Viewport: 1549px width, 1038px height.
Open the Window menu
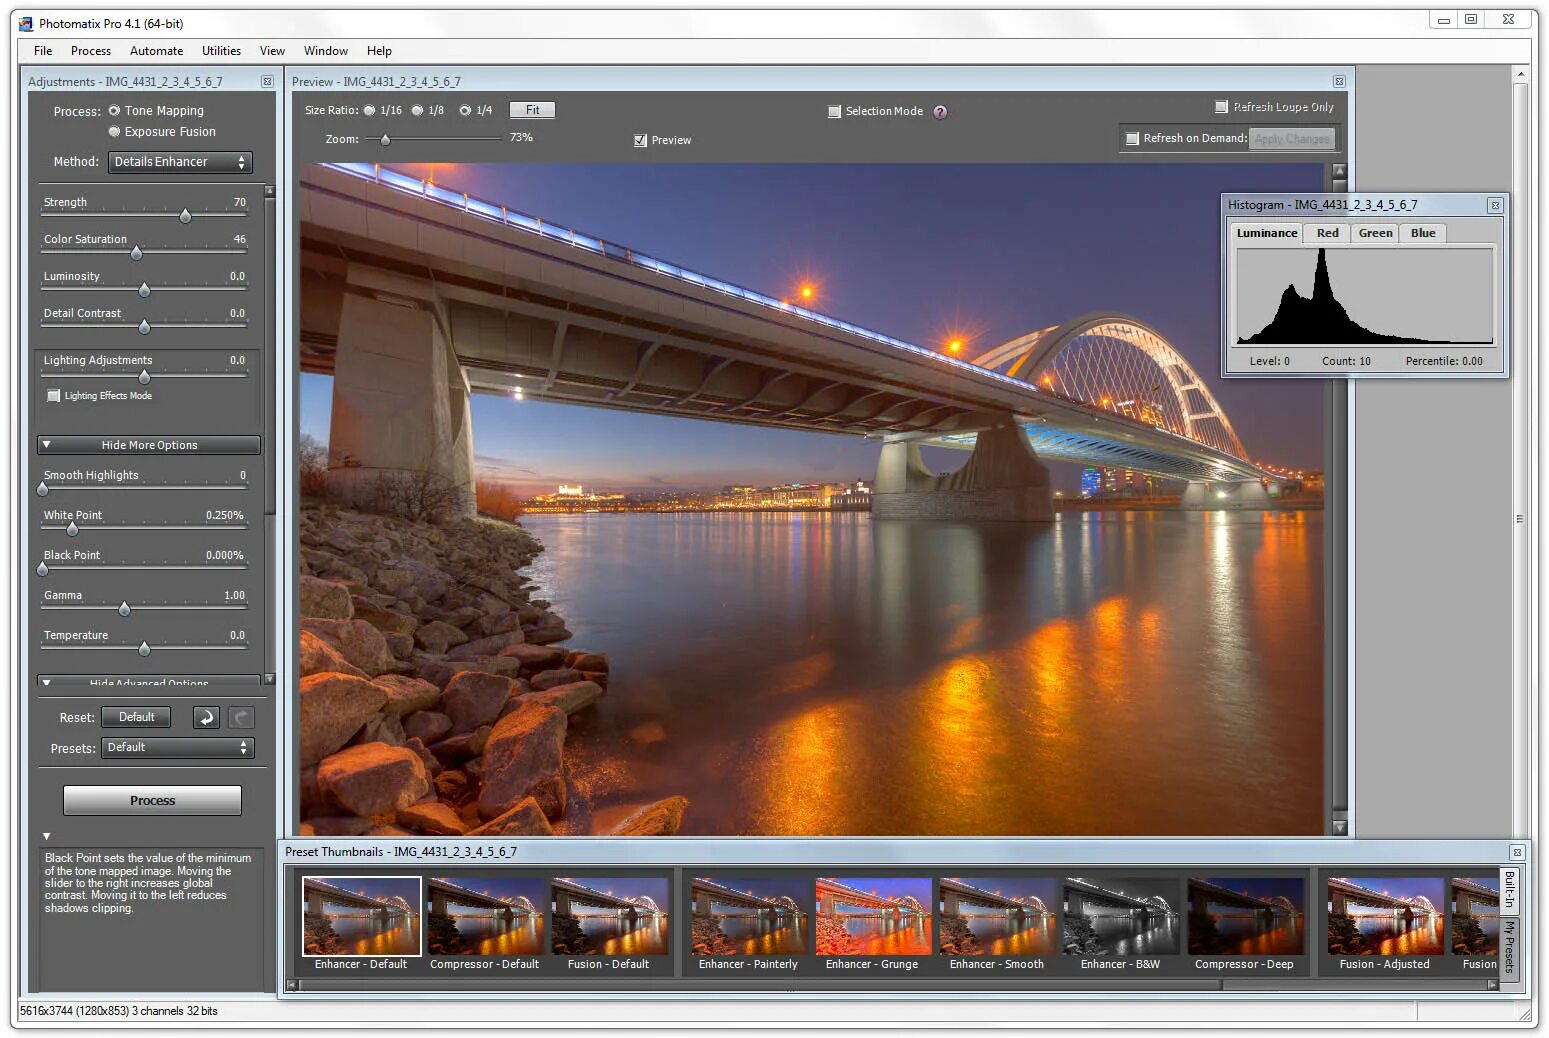(326, 51)
